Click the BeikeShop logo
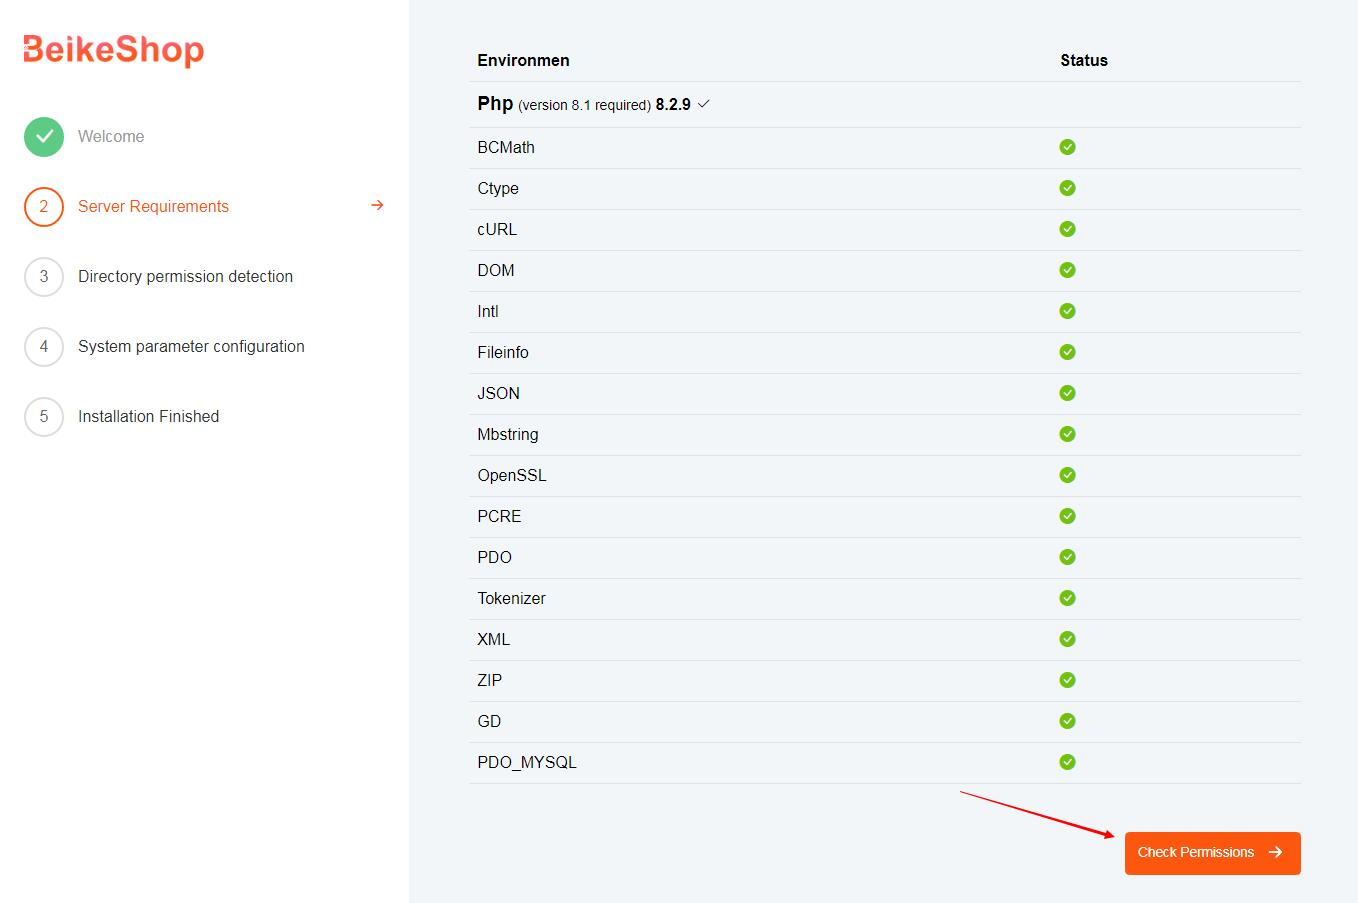The image size is (1358, 903). (113, 49)
